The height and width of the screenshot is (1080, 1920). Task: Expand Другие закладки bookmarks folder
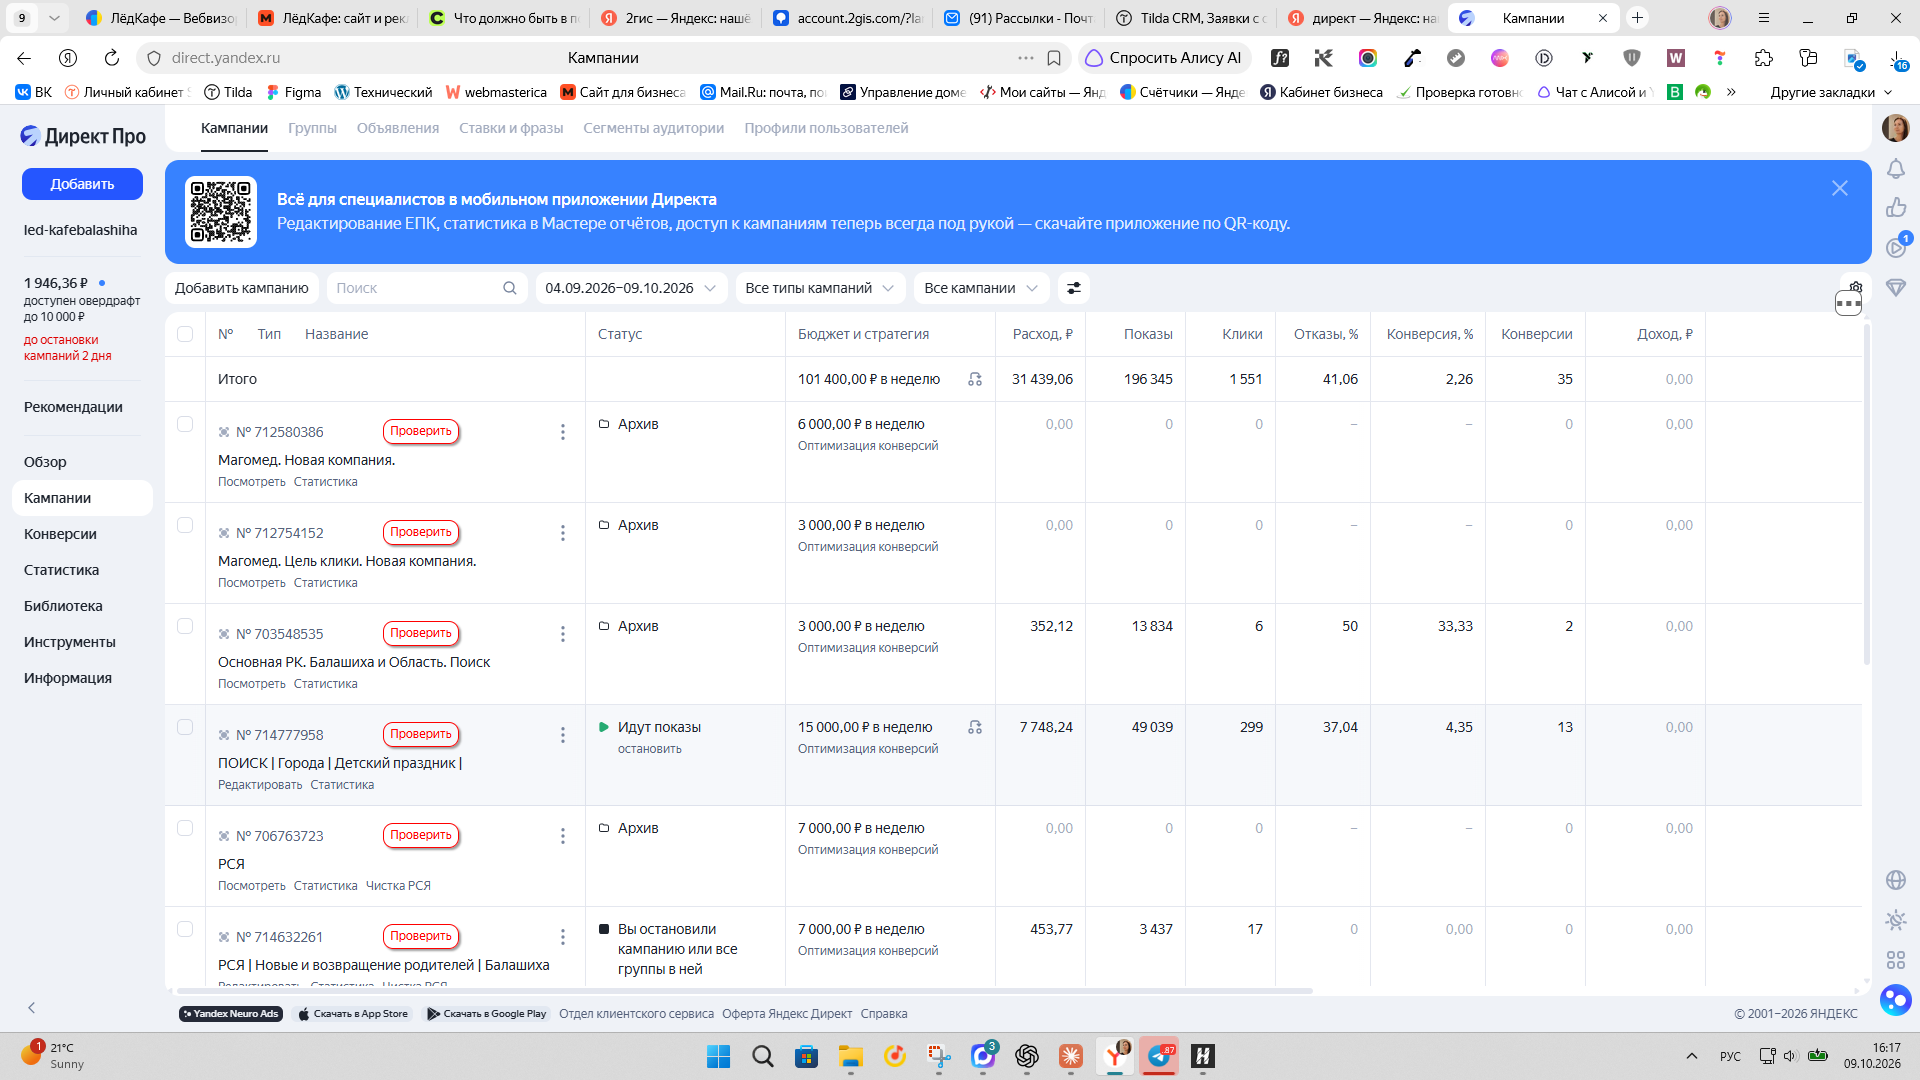pyautogui.click(x=1831, y=92)
